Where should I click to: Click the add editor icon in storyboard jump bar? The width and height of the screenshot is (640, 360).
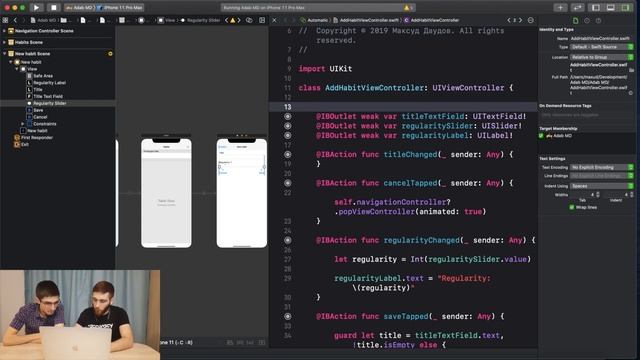coord(262,20)
